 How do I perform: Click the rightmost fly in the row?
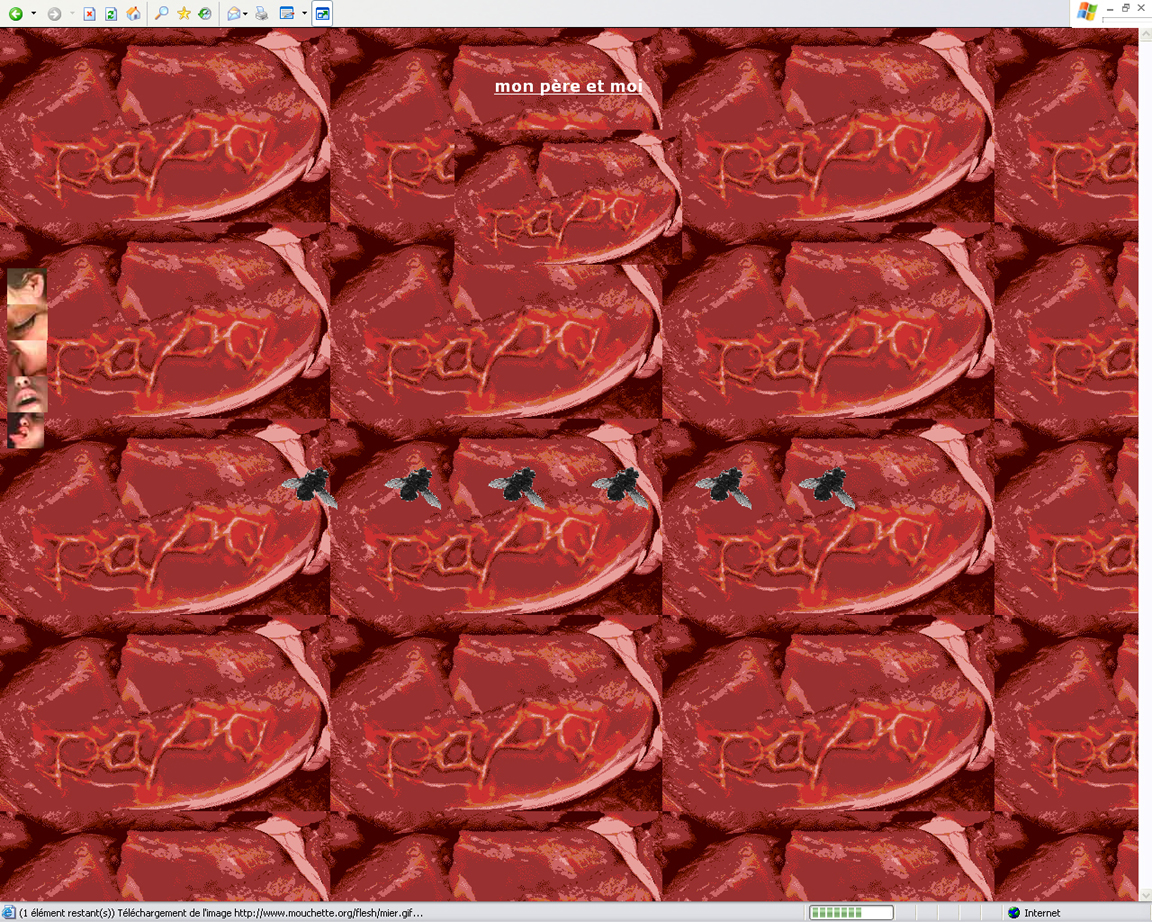click(x=828, y=487)
